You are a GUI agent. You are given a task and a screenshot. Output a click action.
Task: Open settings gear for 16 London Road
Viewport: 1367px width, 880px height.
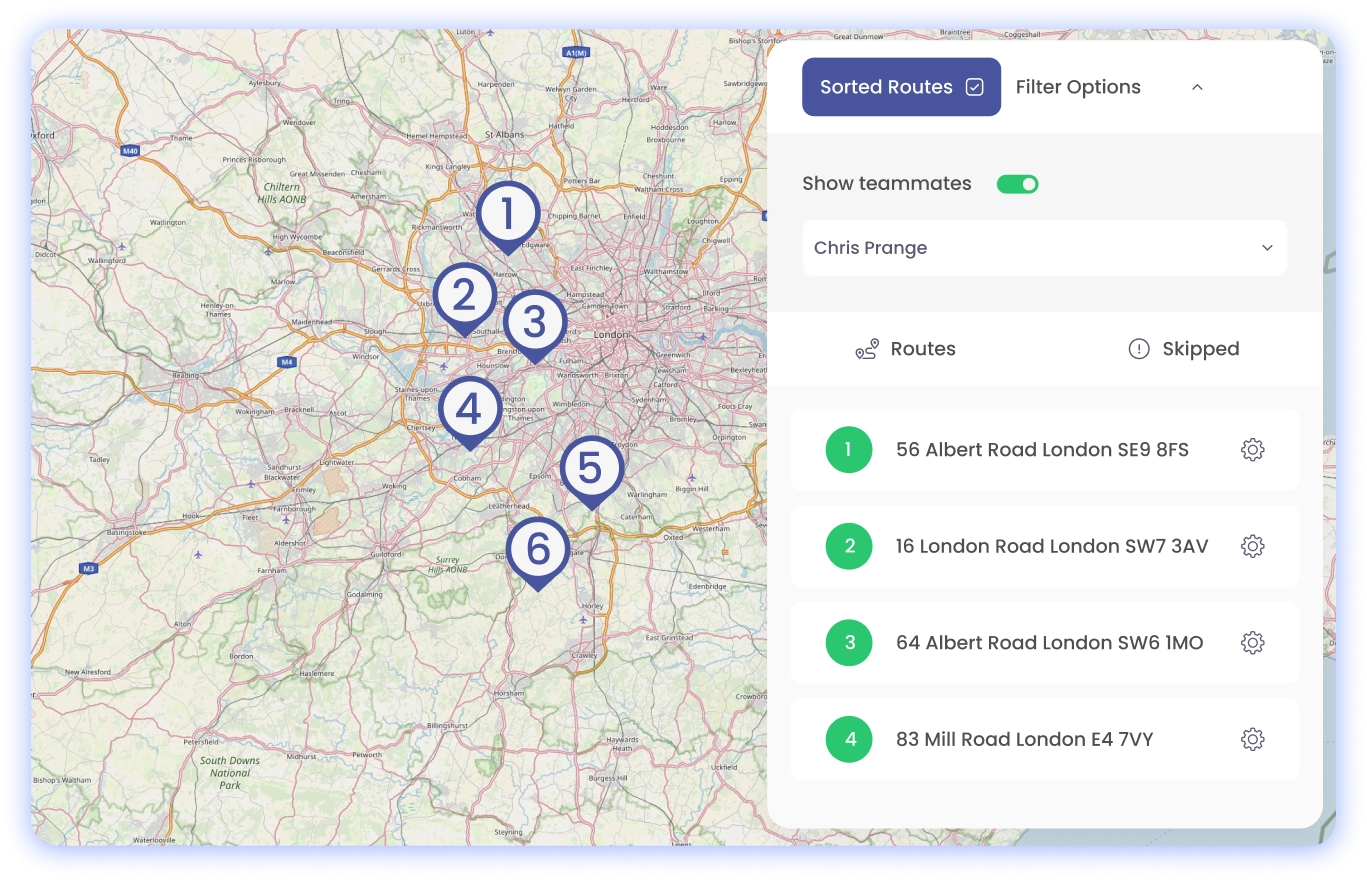tap(1252, 546)
